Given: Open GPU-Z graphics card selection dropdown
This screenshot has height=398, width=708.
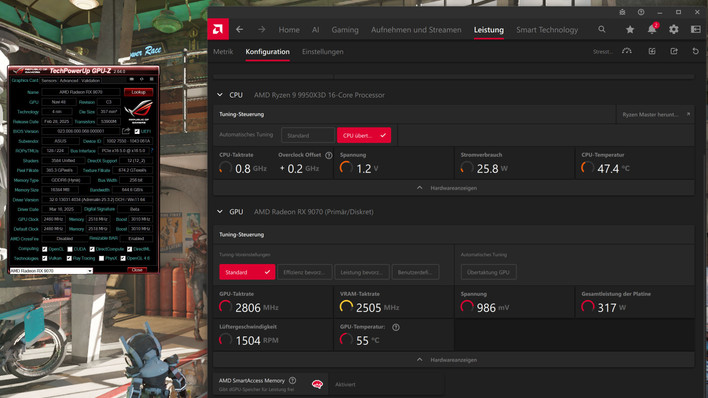Looking at the screenshot, I should (51, 271).
